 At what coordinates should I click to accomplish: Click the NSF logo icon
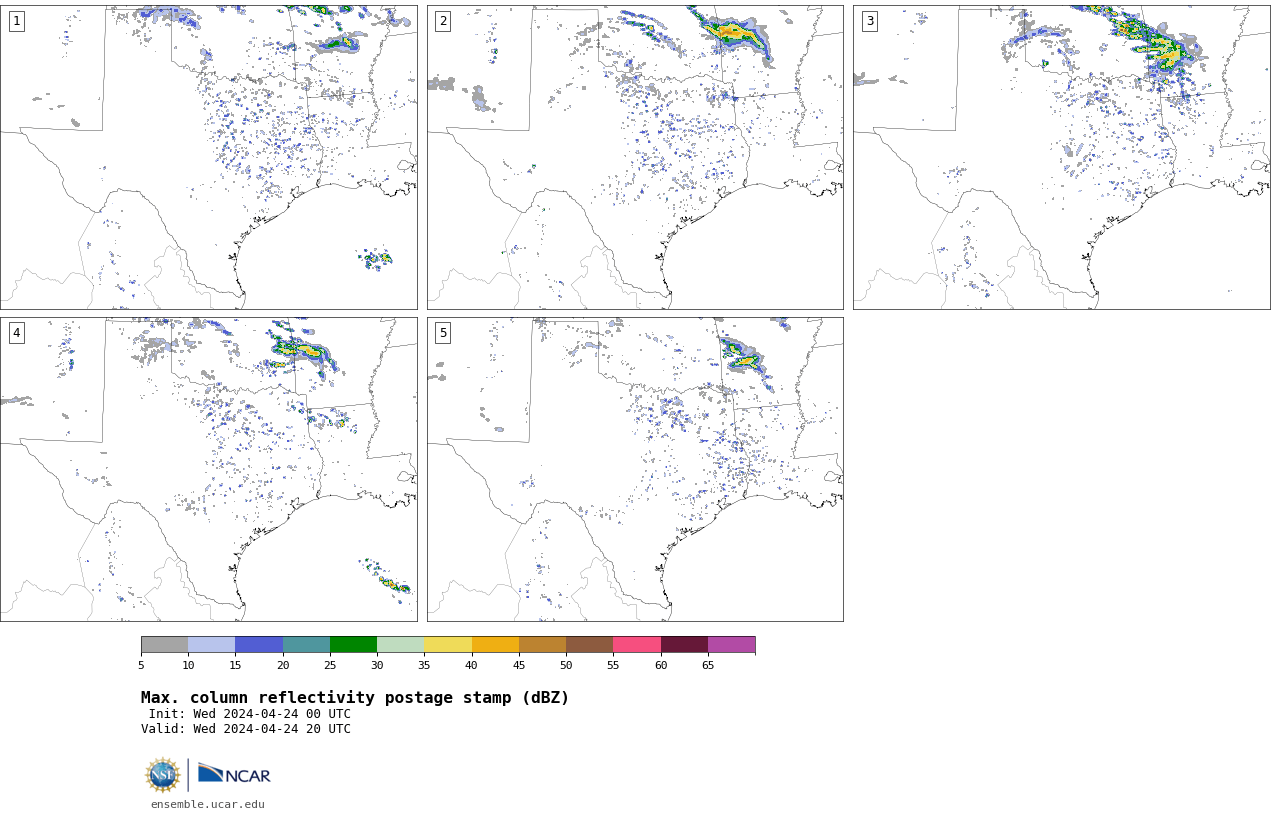(x=162, y=775)
